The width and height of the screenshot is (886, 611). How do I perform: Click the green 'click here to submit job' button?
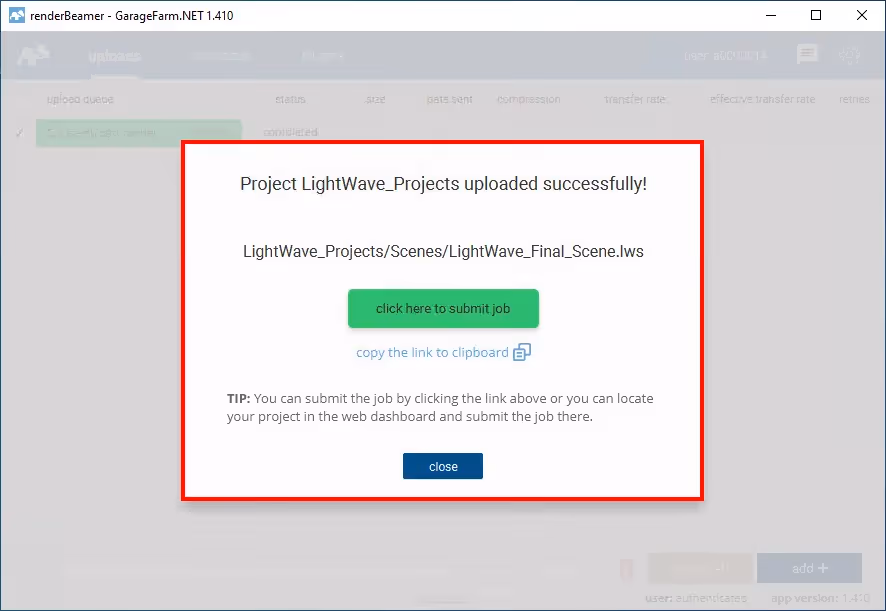pyautogui.click(x=443, y=309)
